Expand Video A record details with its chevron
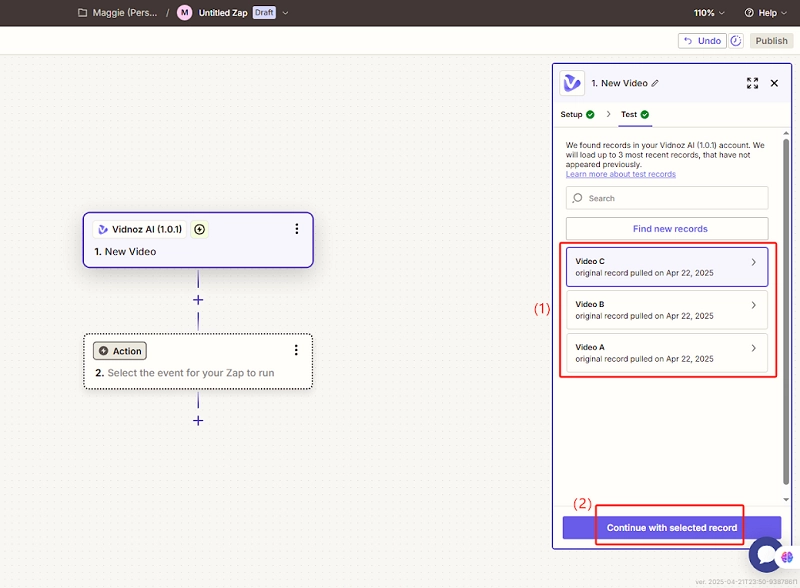Screen dimensions: 800x588 [754, 348]
